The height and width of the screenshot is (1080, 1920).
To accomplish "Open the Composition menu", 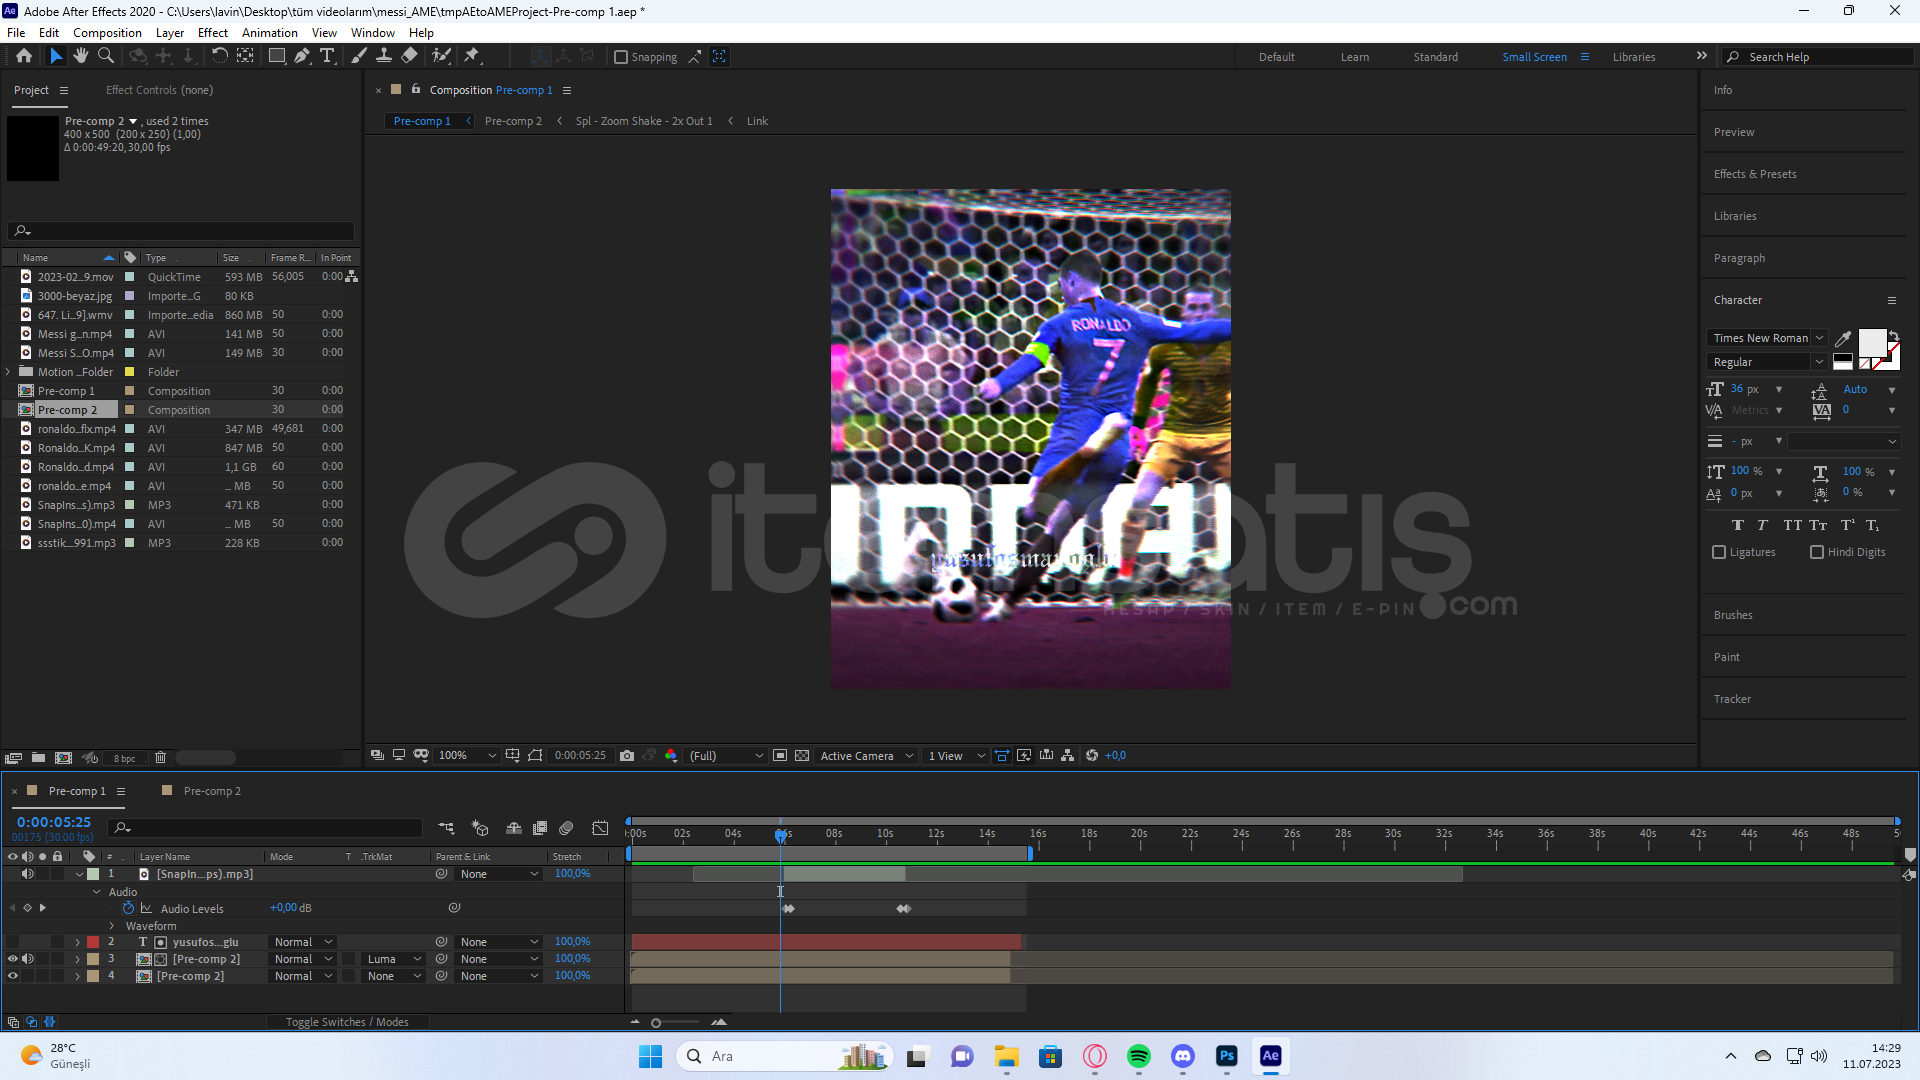I will tap(107, 33).
